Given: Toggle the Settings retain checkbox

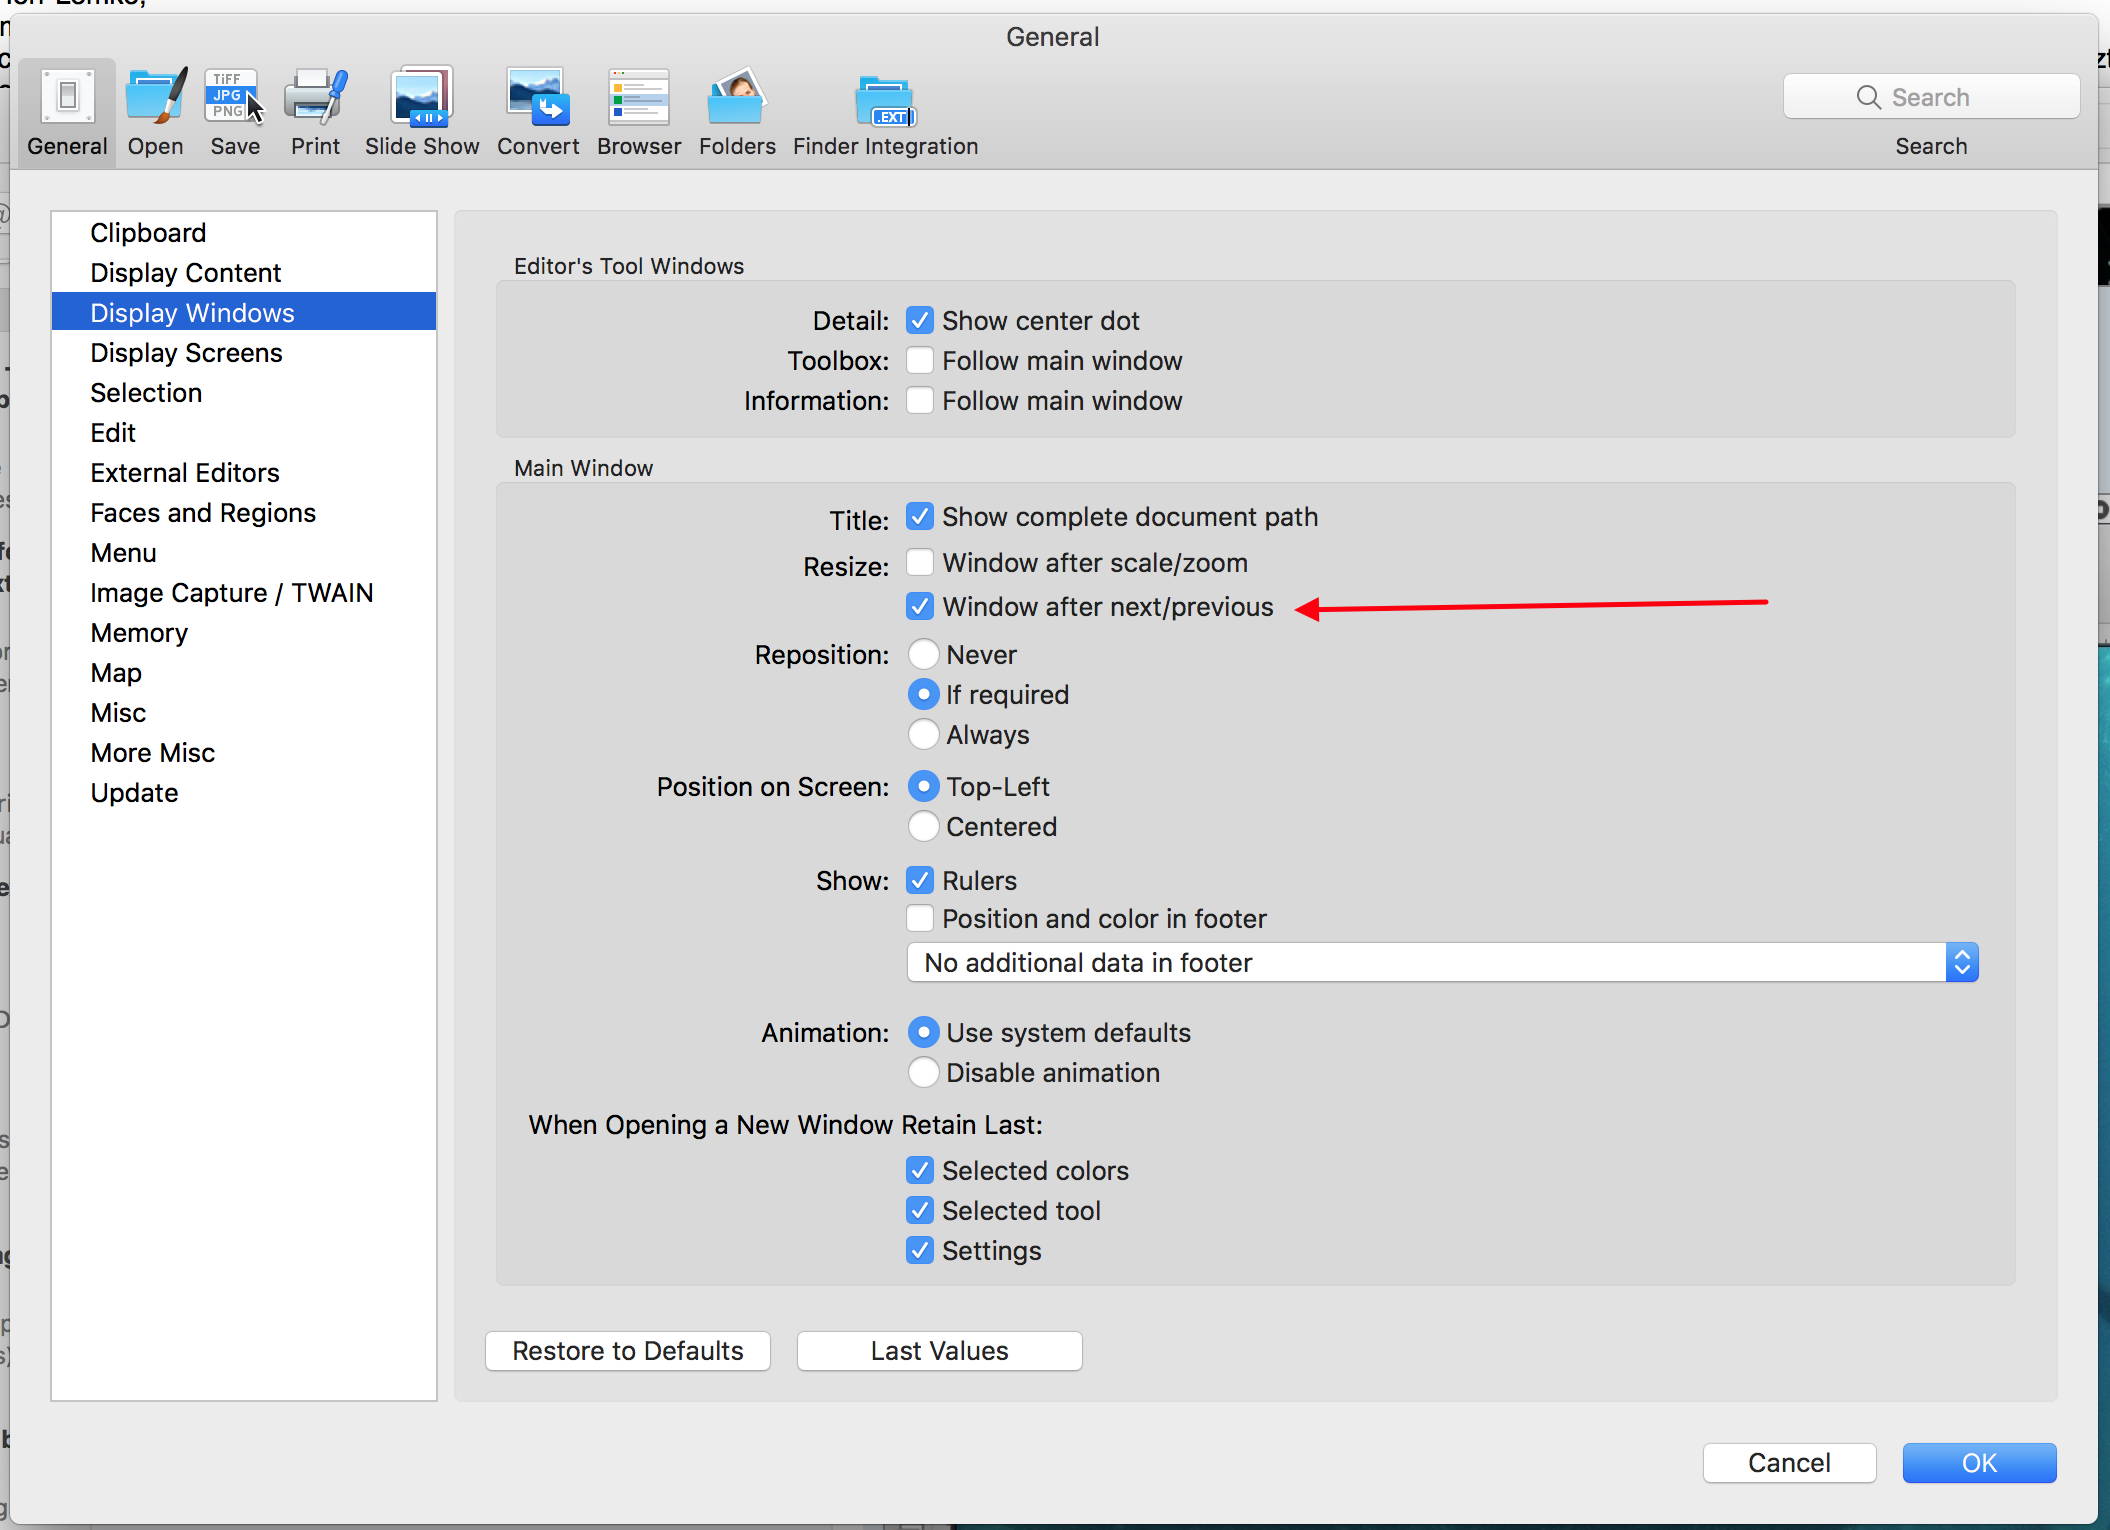Looking at the screenshot, I should click(x=920, y=1250).
